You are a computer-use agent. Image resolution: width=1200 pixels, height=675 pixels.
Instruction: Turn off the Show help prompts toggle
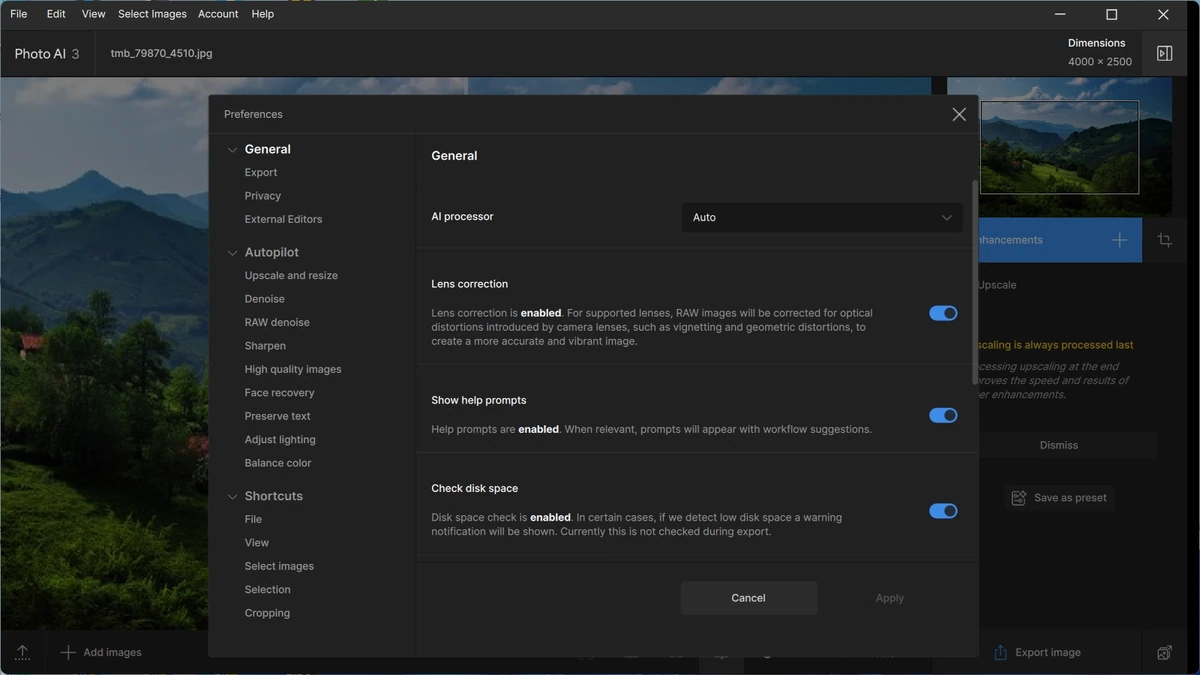coord(943,415)
